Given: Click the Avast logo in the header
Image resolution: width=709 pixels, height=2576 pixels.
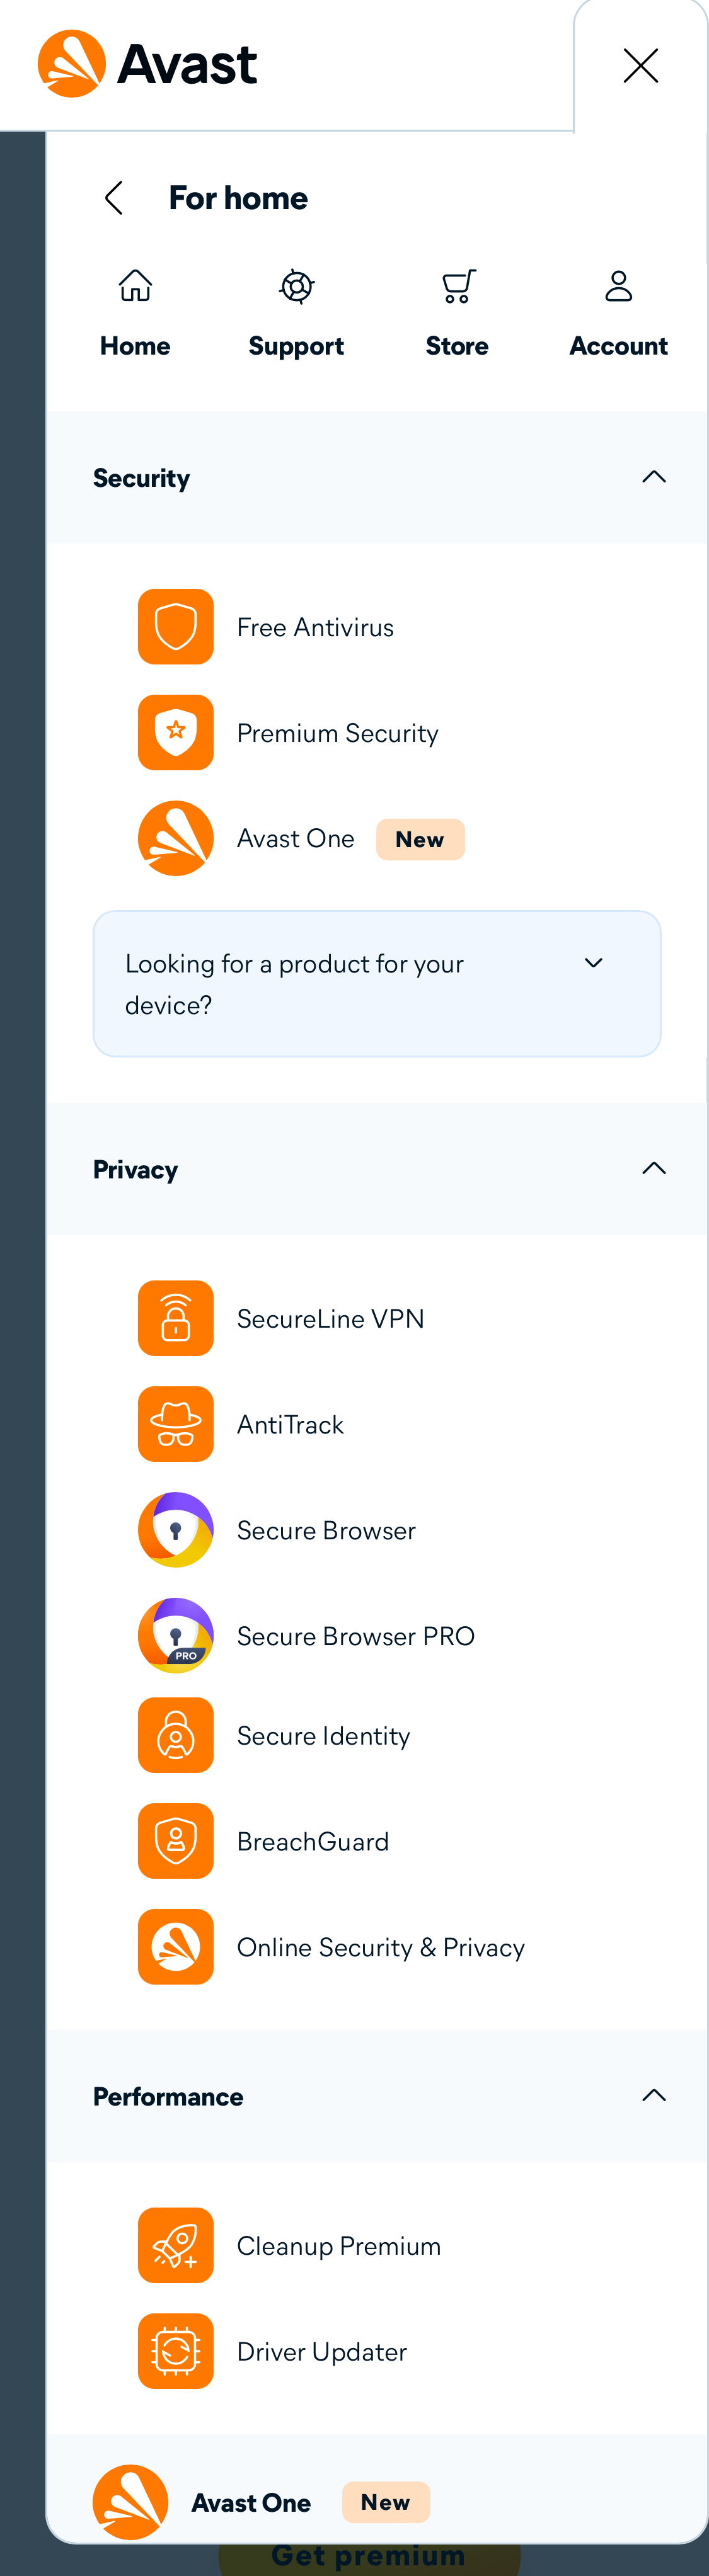Looking at the screenshot, I should 146,63.
